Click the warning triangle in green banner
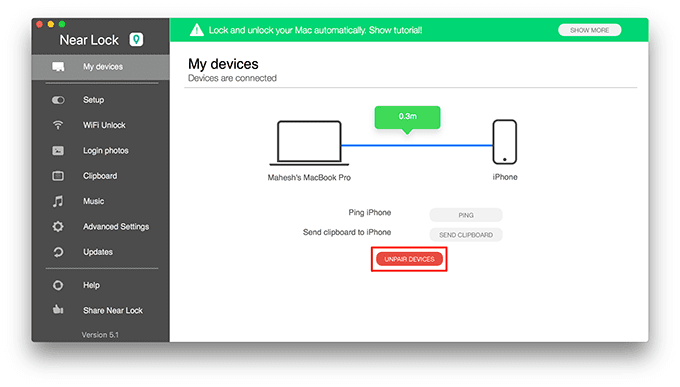Screen dimensions: 680x387 pyautogui.click(x=197, y=30)
